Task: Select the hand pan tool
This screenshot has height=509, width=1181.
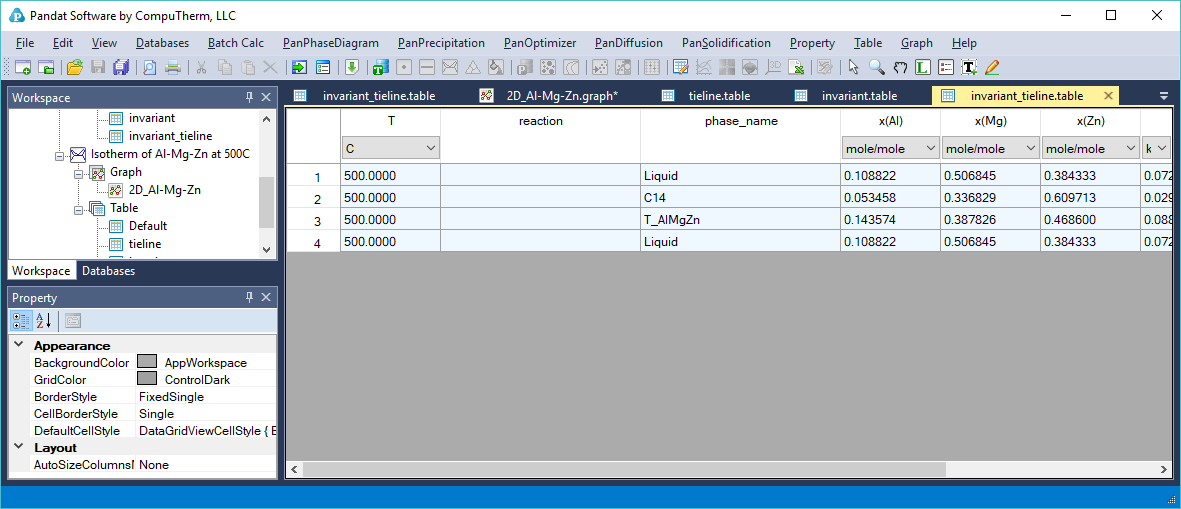Action: 899,67
